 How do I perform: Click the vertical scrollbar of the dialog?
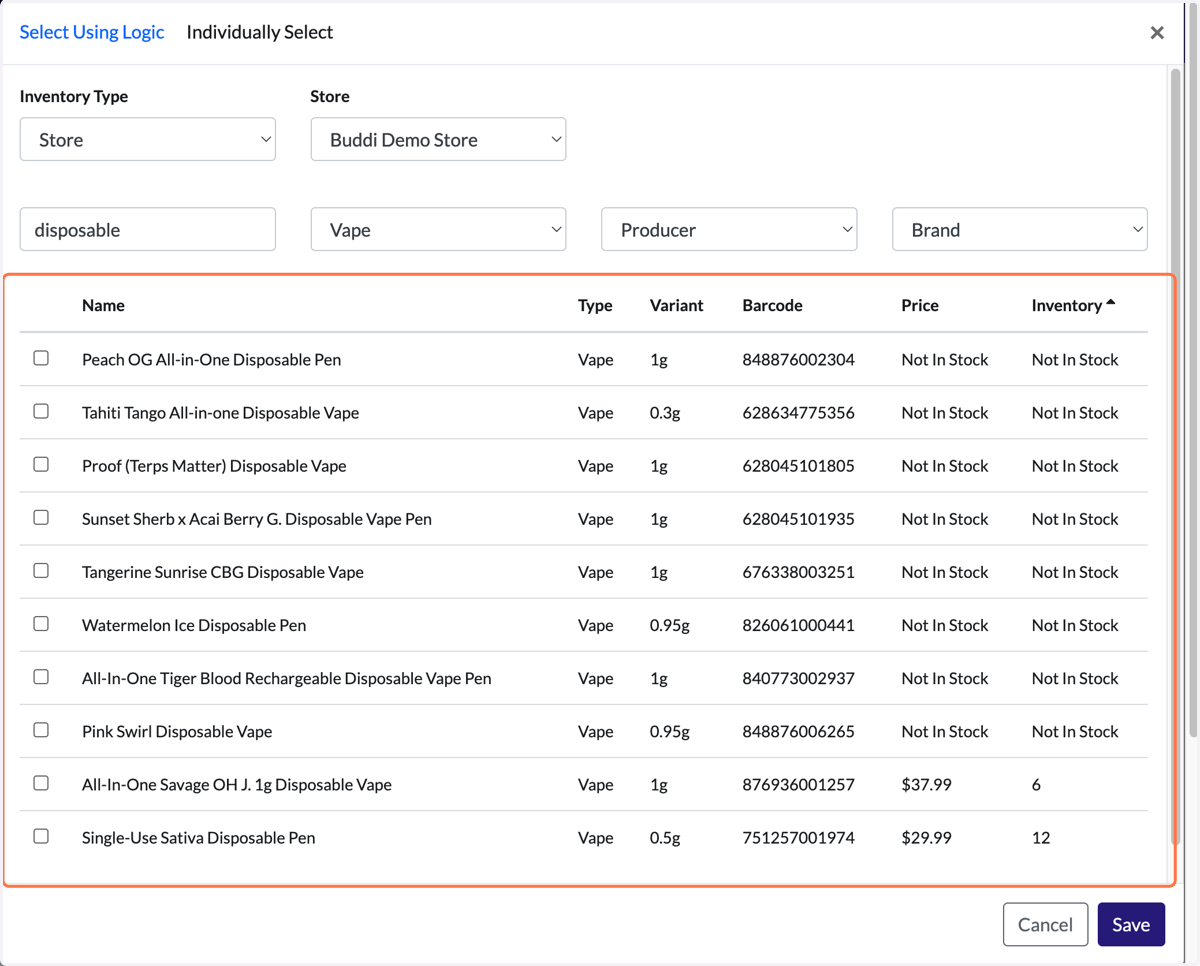coord(1175,456)
